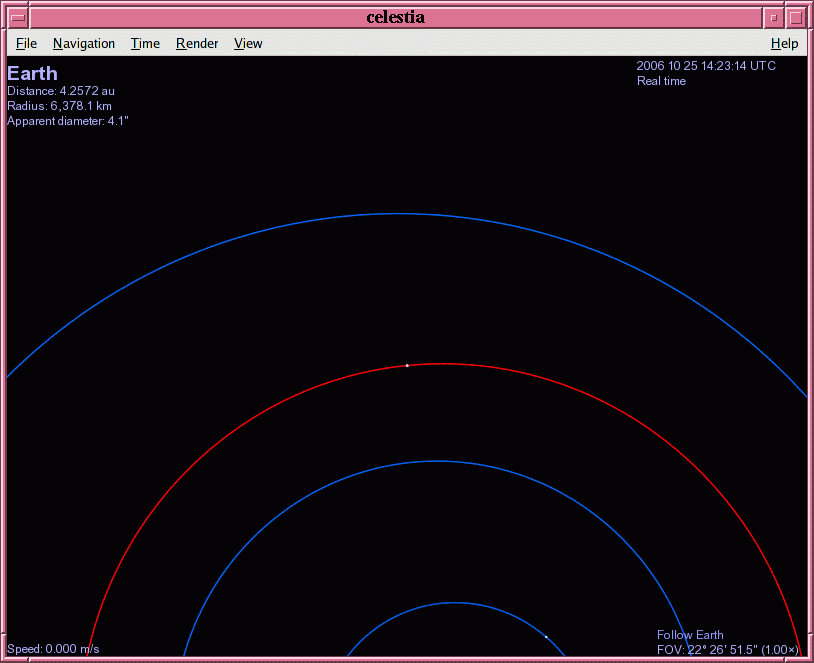Click the 2006 10 25 UTC date display
The height and width of the screenshot is (663, 814).
(705, 66)
